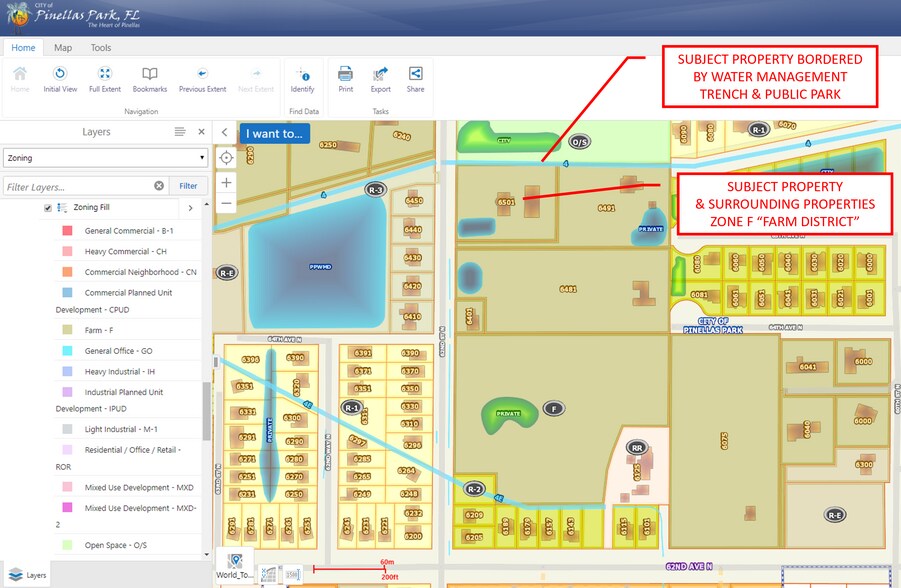Click the 'General Office - GO' legend label

(x=118, y=351)
